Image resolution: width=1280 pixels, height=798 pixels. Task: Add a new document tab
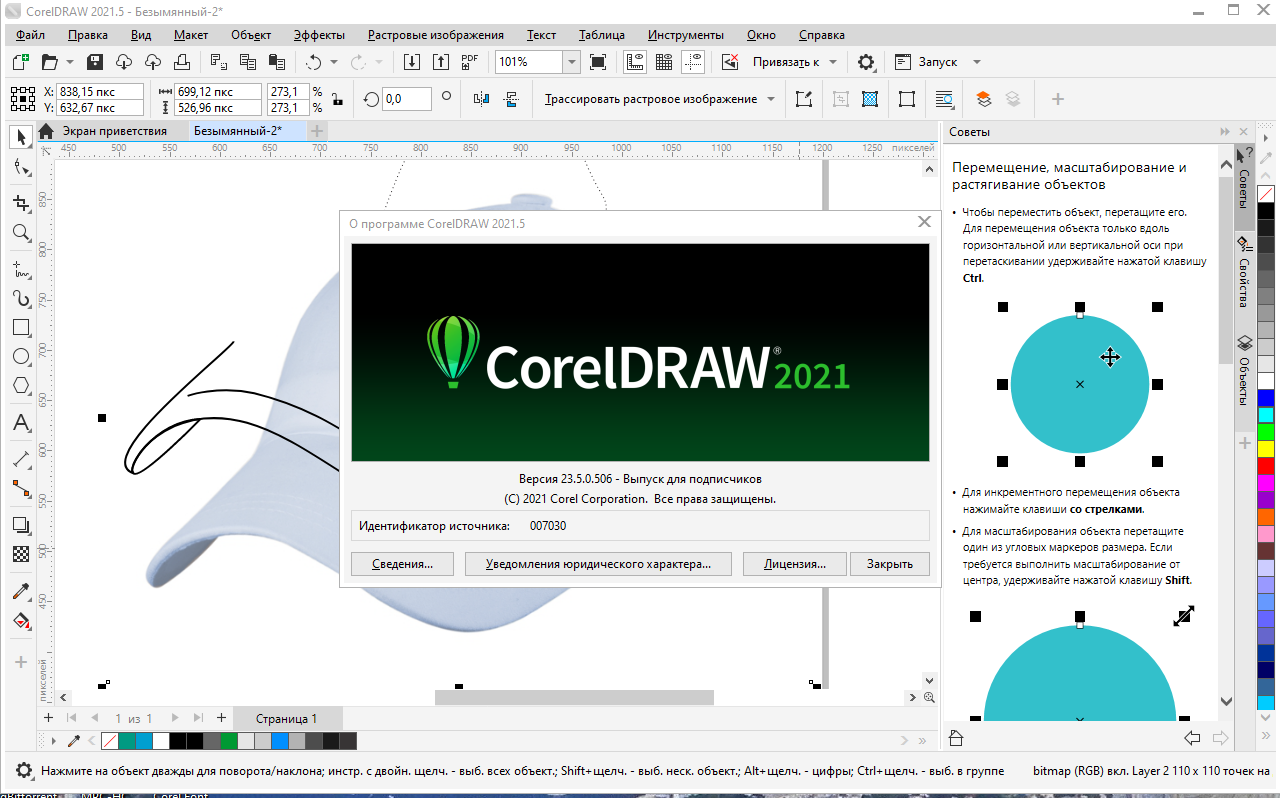(x=316, y=131)
